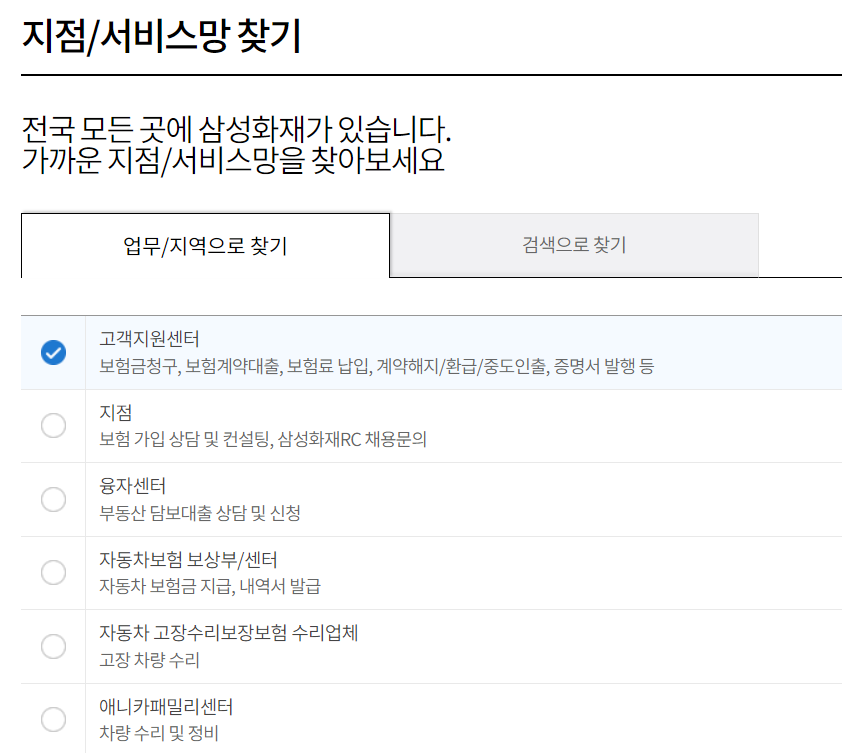Select 자동차보험 보상부/센터 option
The image size is (842, 753).
53,574
